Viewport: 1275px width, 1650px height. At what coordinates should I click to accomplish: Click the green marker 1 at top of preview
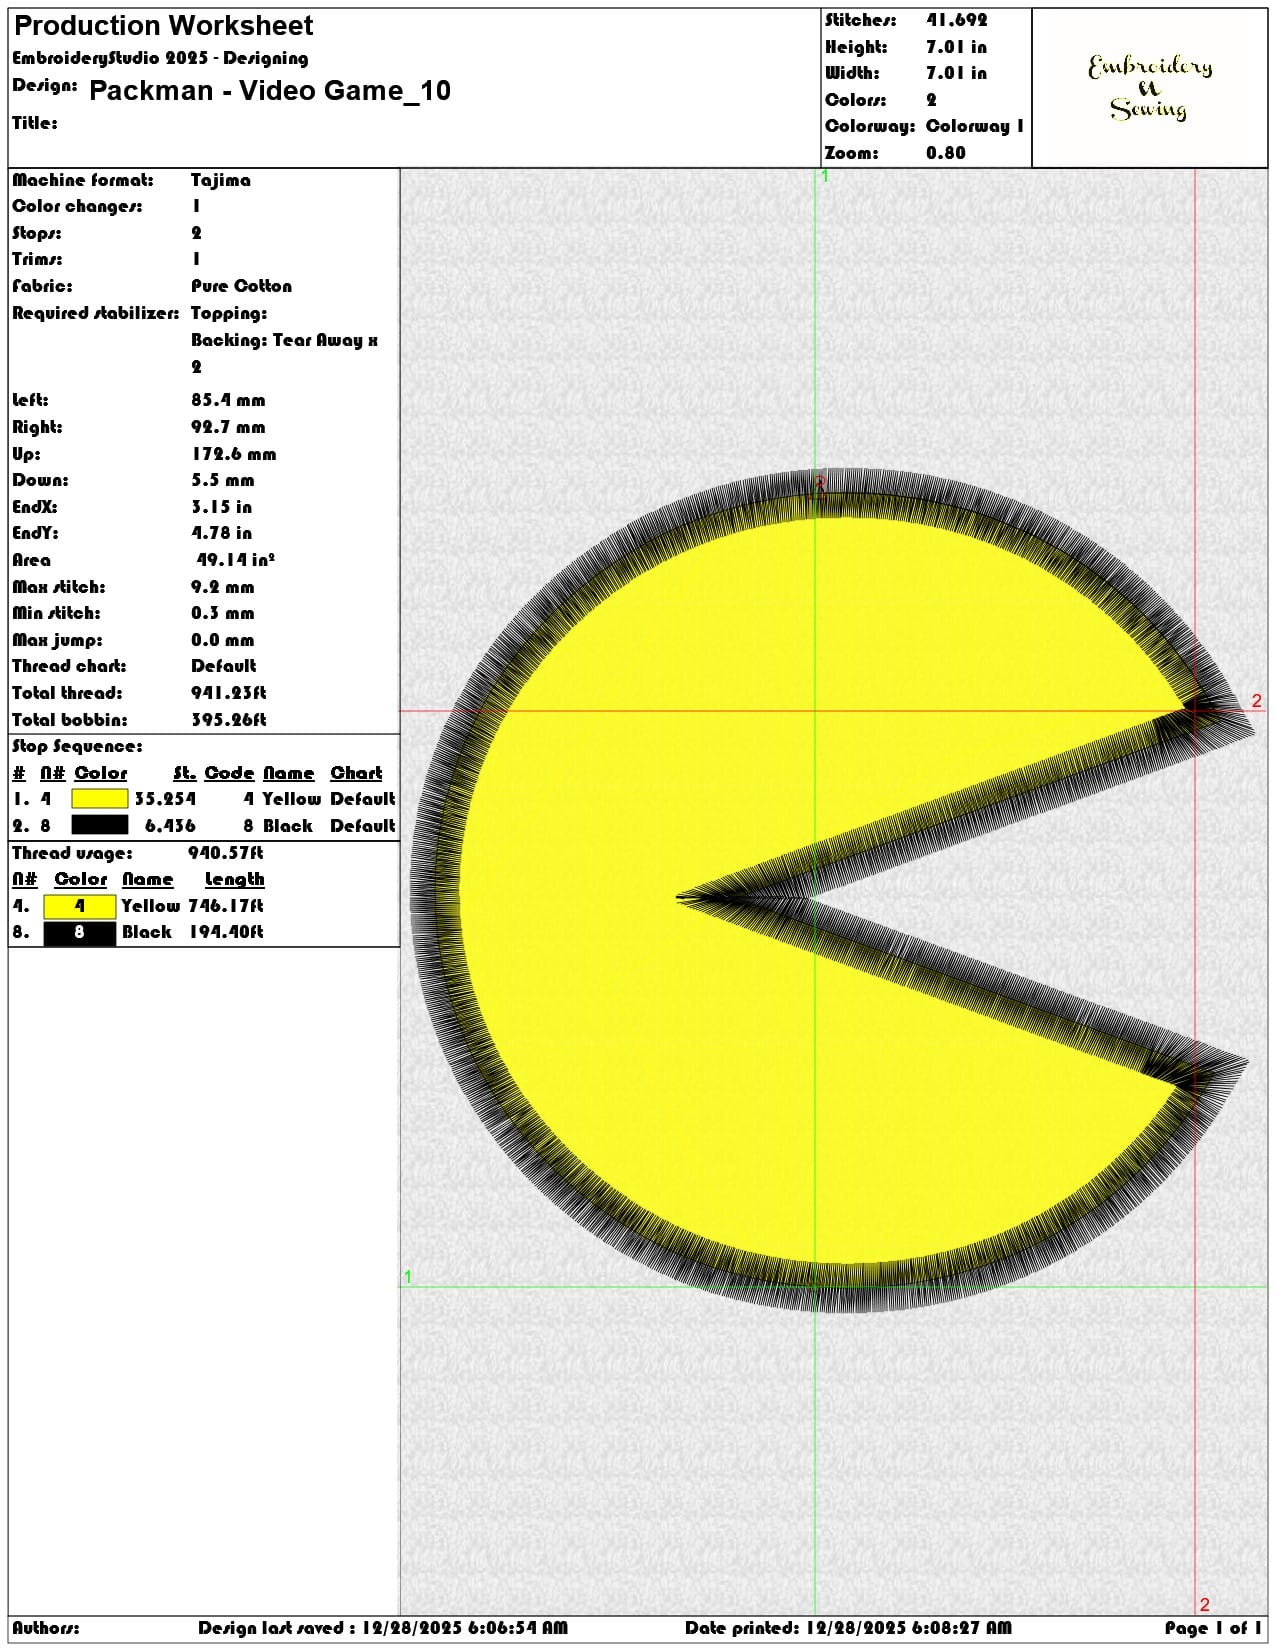tap(825, 177)
